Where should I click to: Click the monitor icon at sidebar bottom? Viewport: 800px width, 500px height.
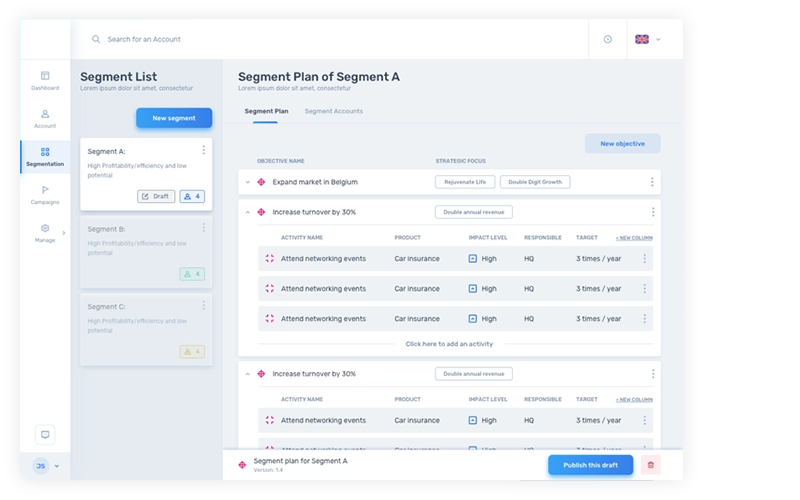[44, 434]
